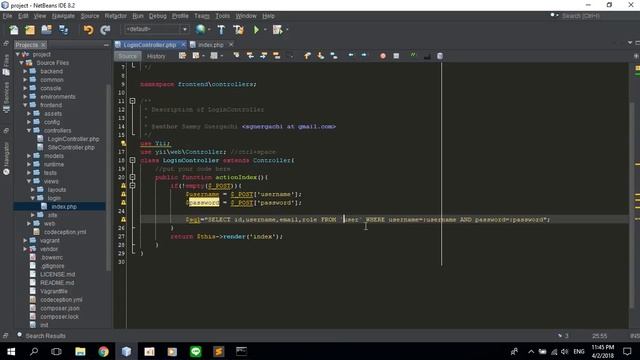
Task: Click the Previous Bookmark icon
Action: click(x=307, y=56)
